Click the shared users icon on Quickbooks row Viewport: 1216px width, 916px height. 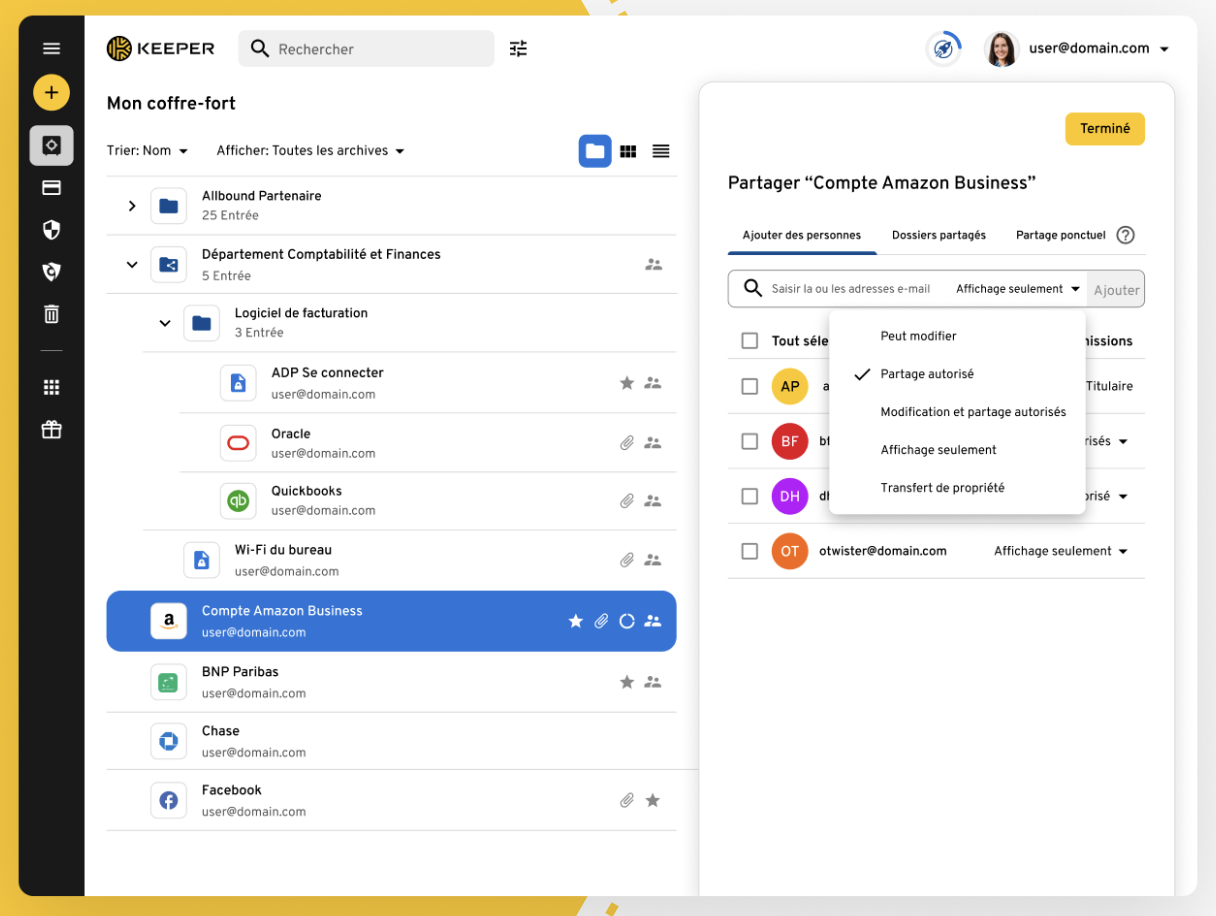pos(653,500)
